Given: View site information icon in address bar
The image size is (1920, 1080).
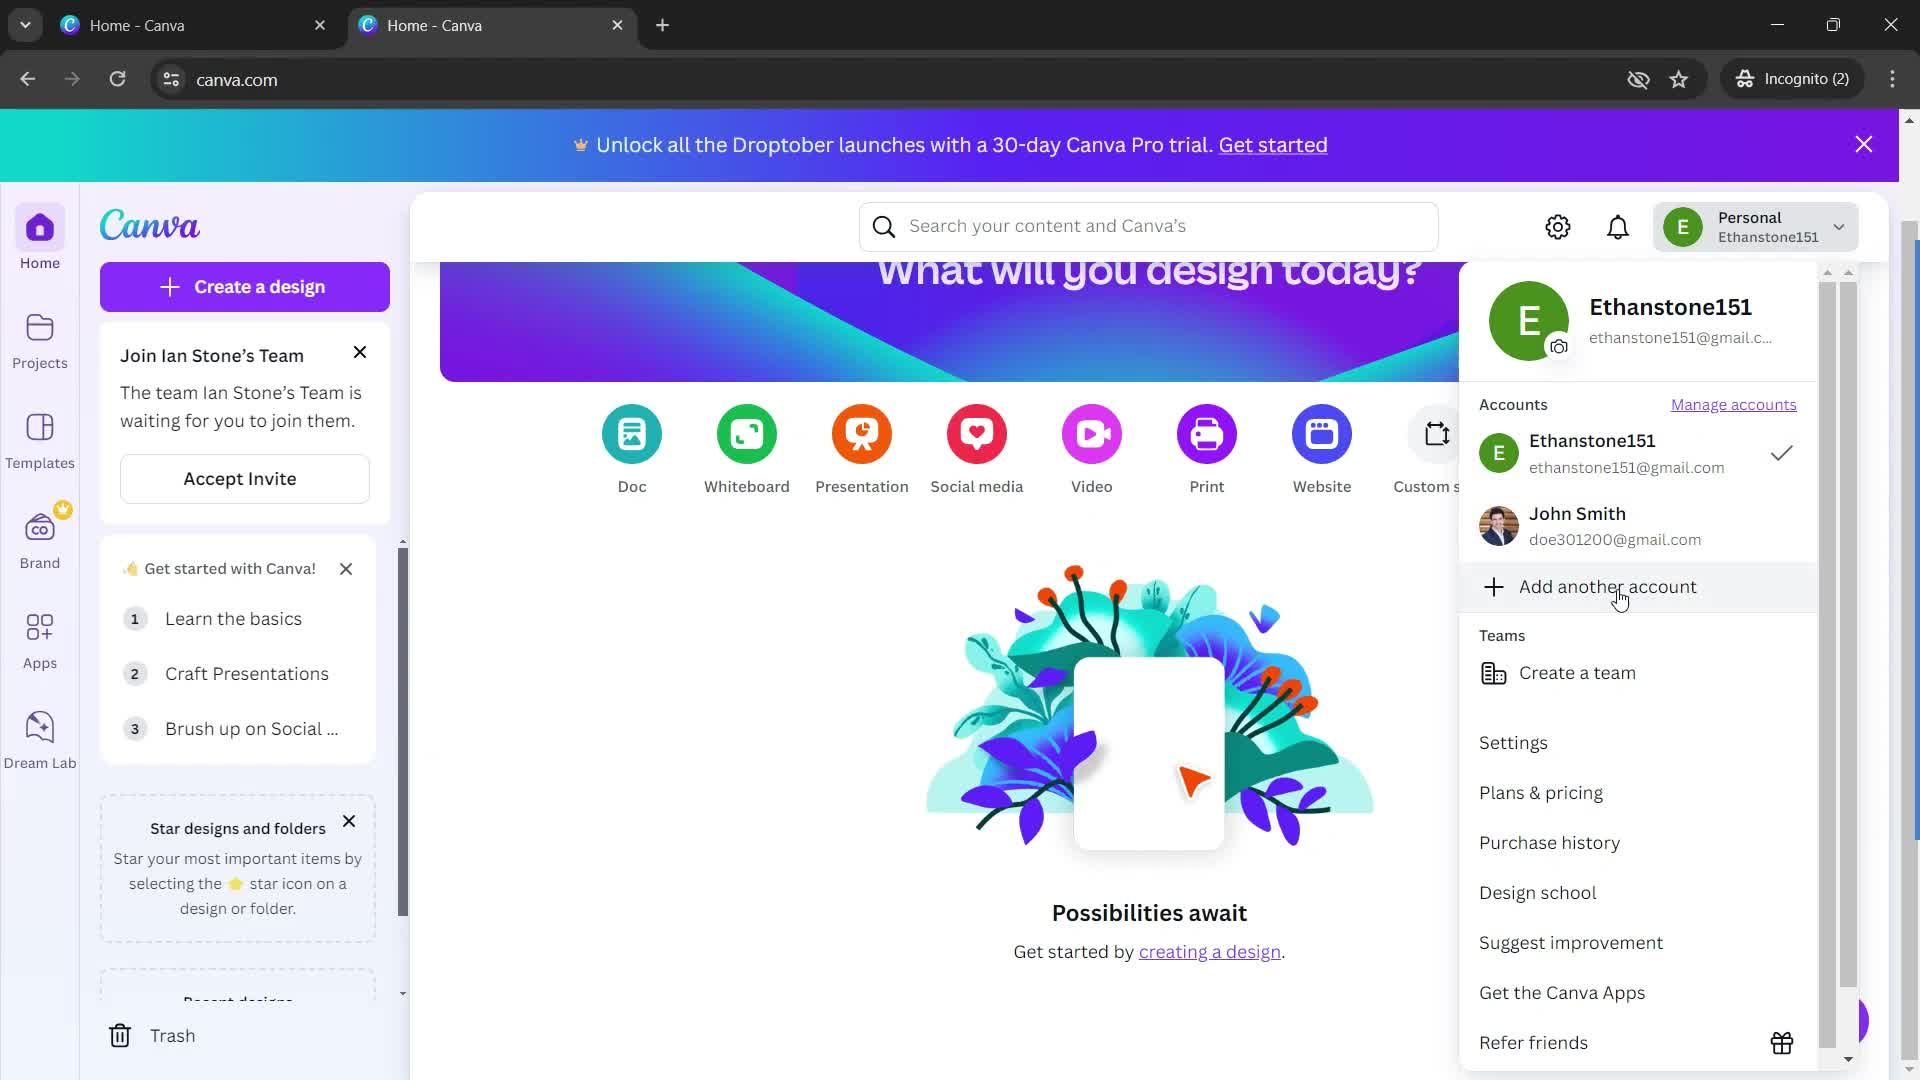Looking at the screenshot, I should click(x=171, y=79).
